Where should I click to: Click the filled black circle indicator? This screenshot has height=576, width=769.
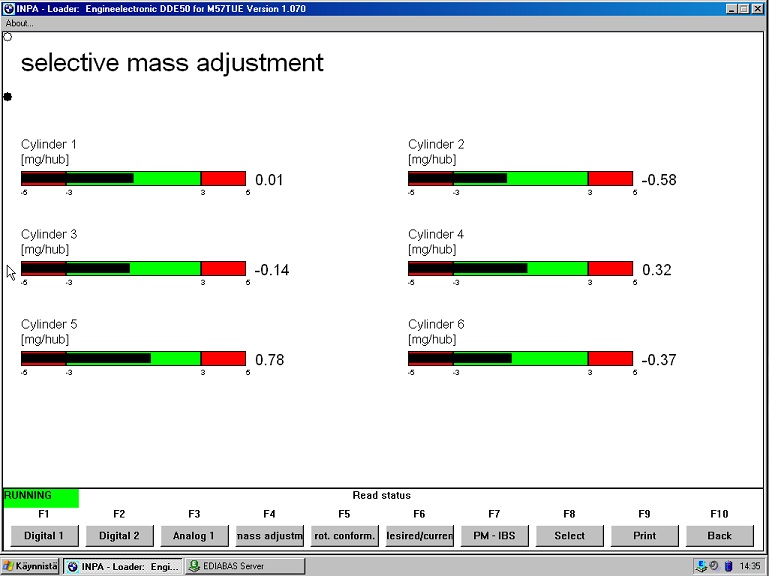coord(8,96)
